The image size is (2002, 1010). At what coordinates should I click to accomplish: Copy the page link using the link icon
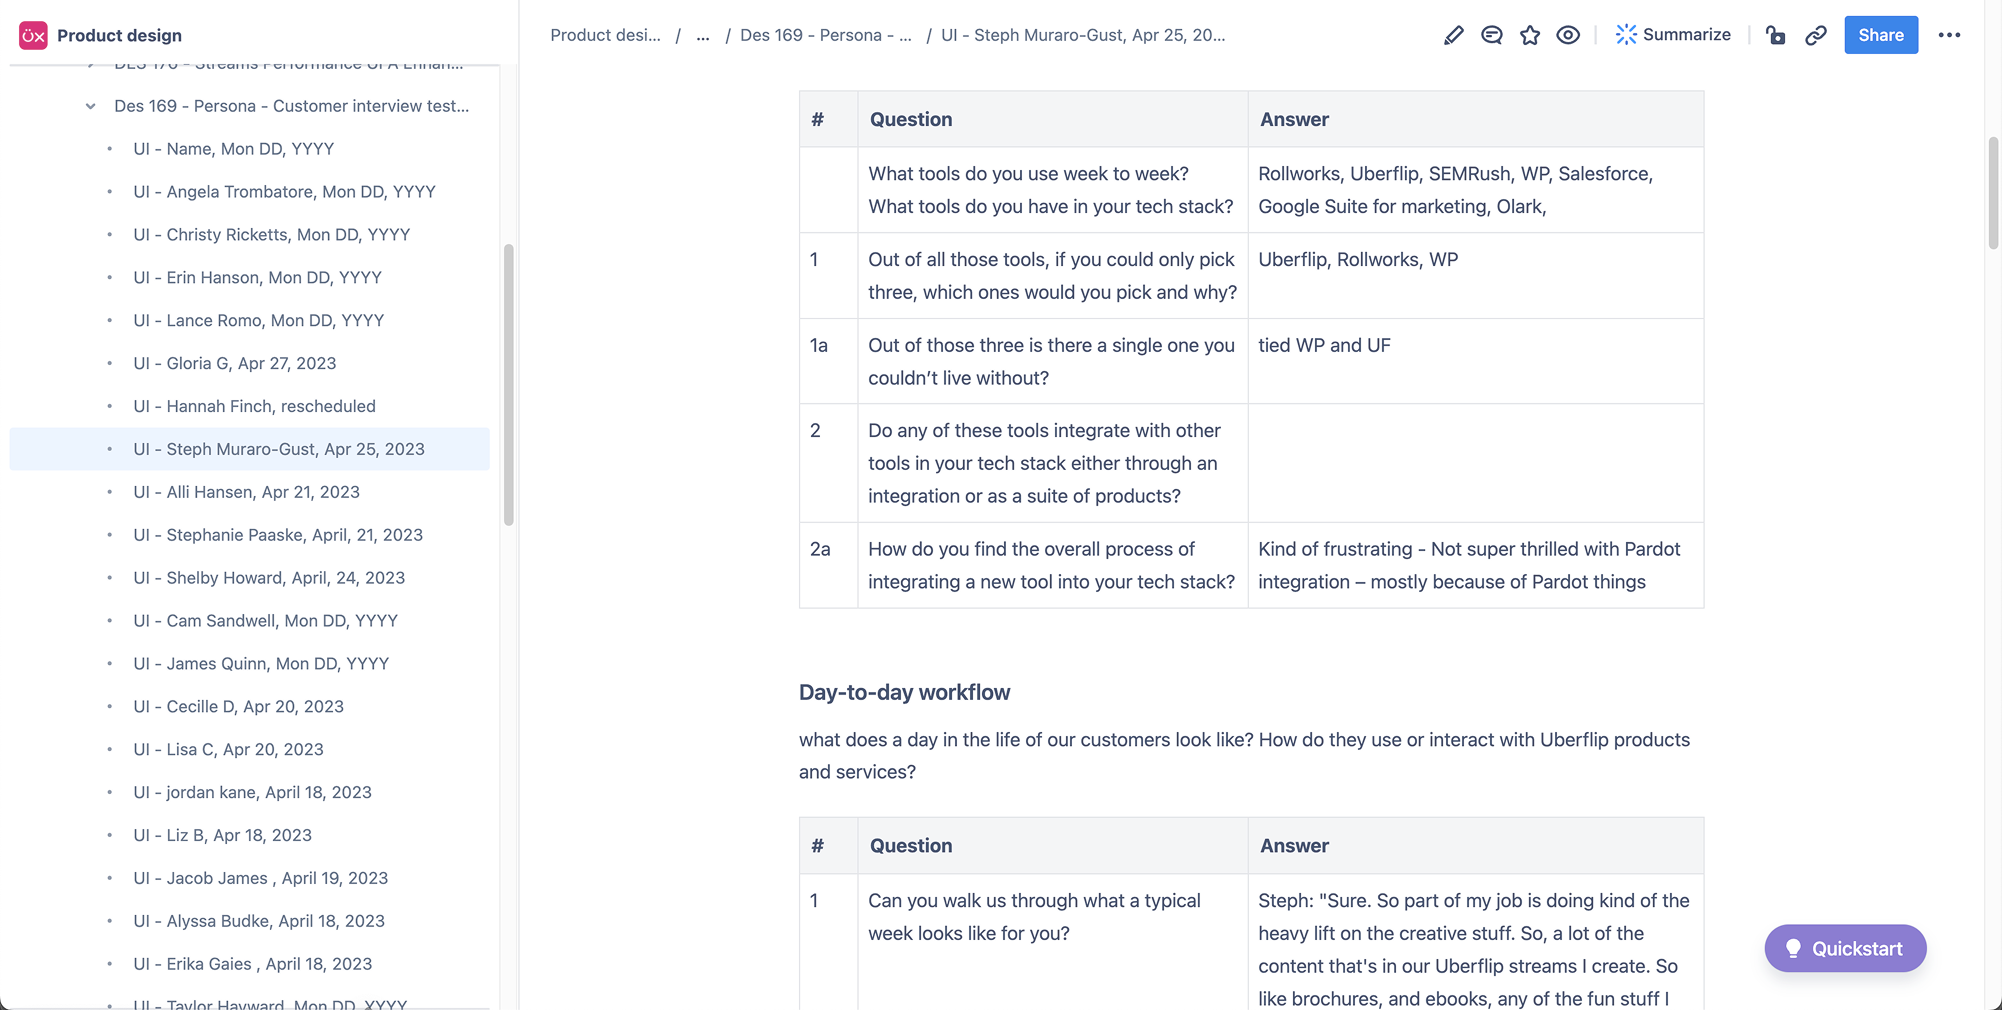[x=1816, y=34]
